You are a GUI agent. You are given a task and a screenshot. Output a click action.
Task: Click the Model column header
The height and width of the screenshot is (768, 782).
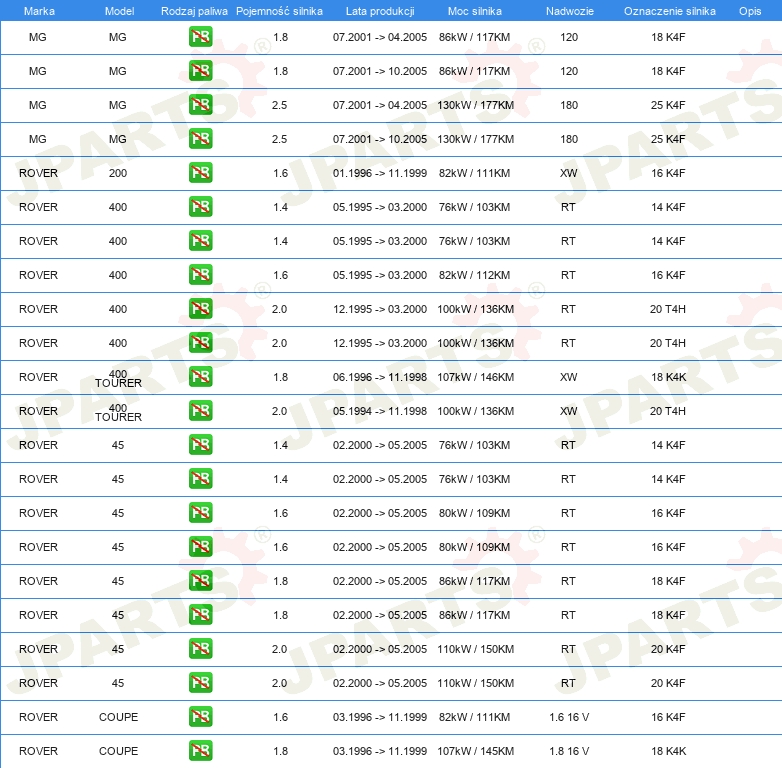(119, 11)
